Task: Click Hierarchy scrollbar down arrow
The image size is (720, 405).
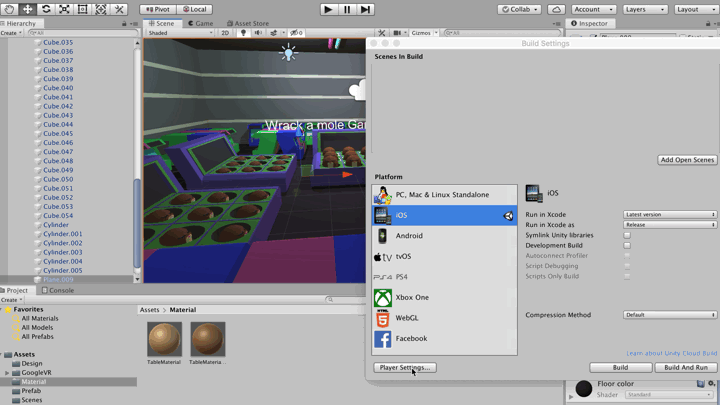Action: point(137,279)
